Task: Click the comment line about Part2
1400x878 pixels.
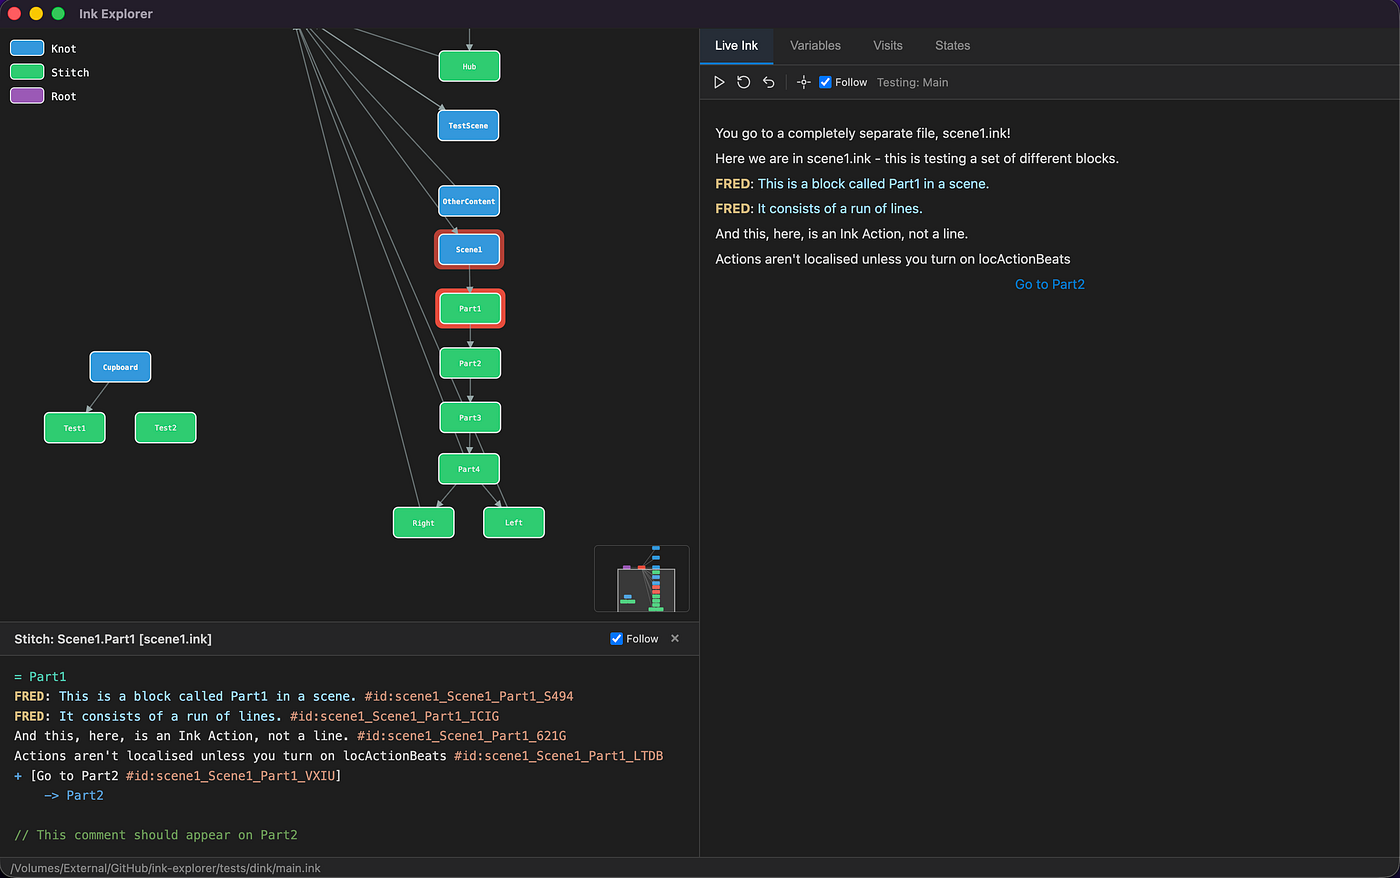Action: click(x=156, y=835)
